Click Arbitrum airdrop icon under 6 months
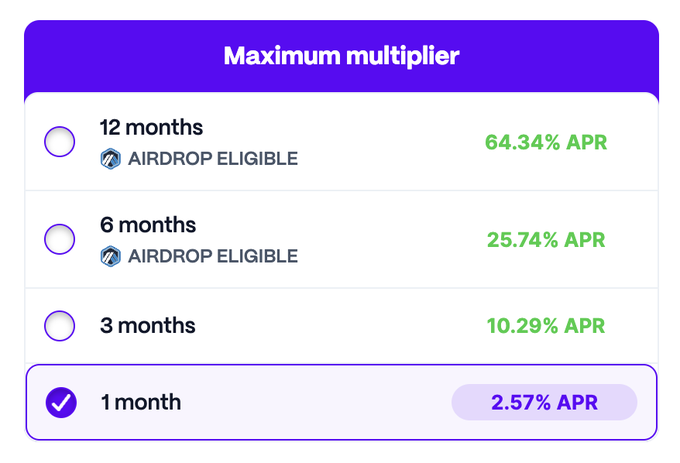680x463 pixels. (110, 256)
